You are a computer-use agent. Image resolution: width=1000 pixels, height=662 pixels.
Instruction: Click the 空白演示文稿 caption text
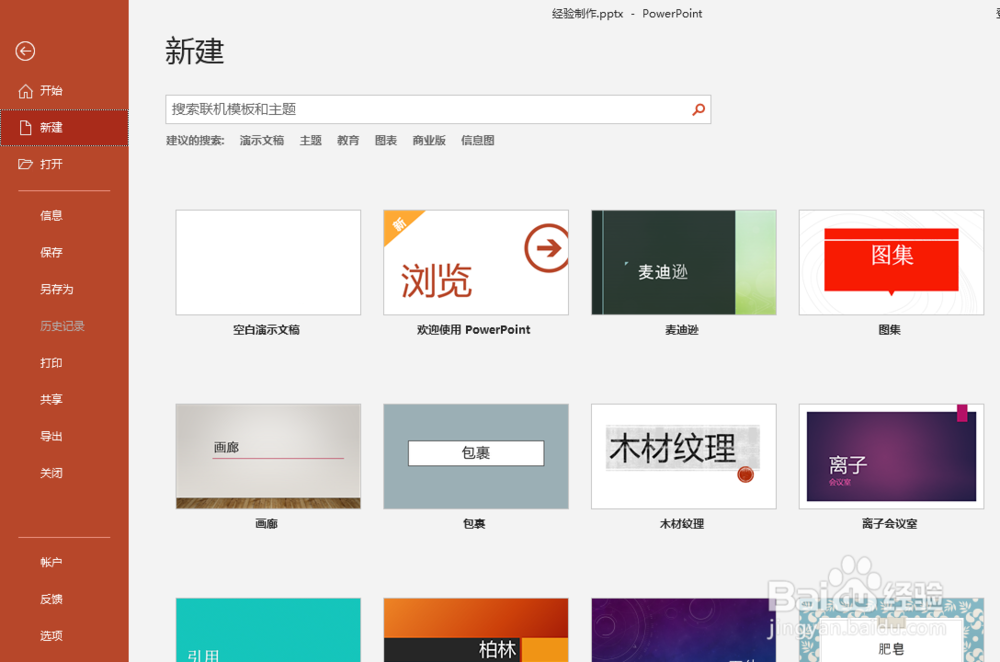pyautogui.click(x=266, y=330)
